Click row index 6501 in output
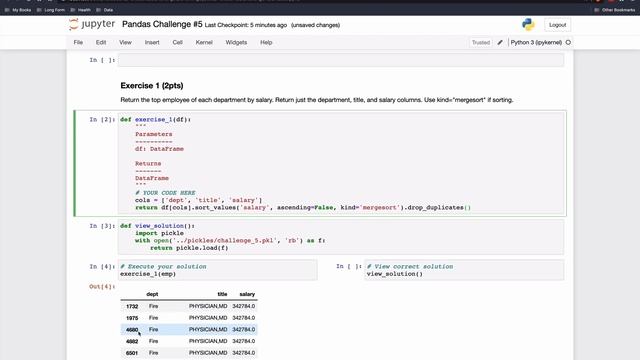This screenshot has height=360, width=640. coord(132,353)
